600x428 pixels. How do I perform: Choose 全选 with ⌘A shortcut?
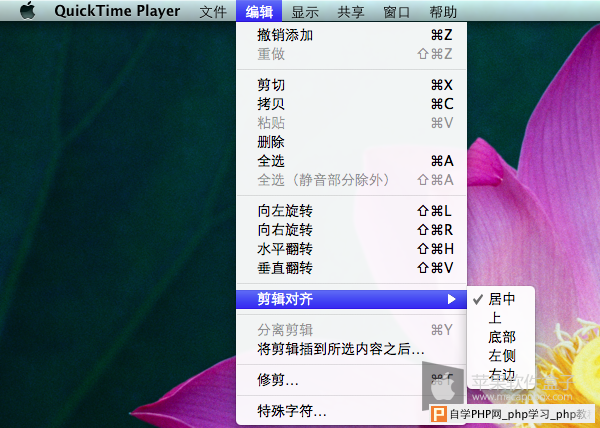click(351, 161)
